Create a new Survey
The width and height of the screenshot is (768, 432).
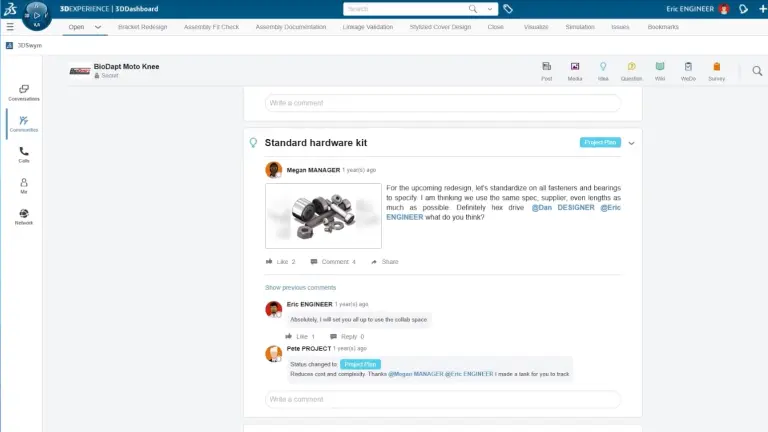[717, 71]
